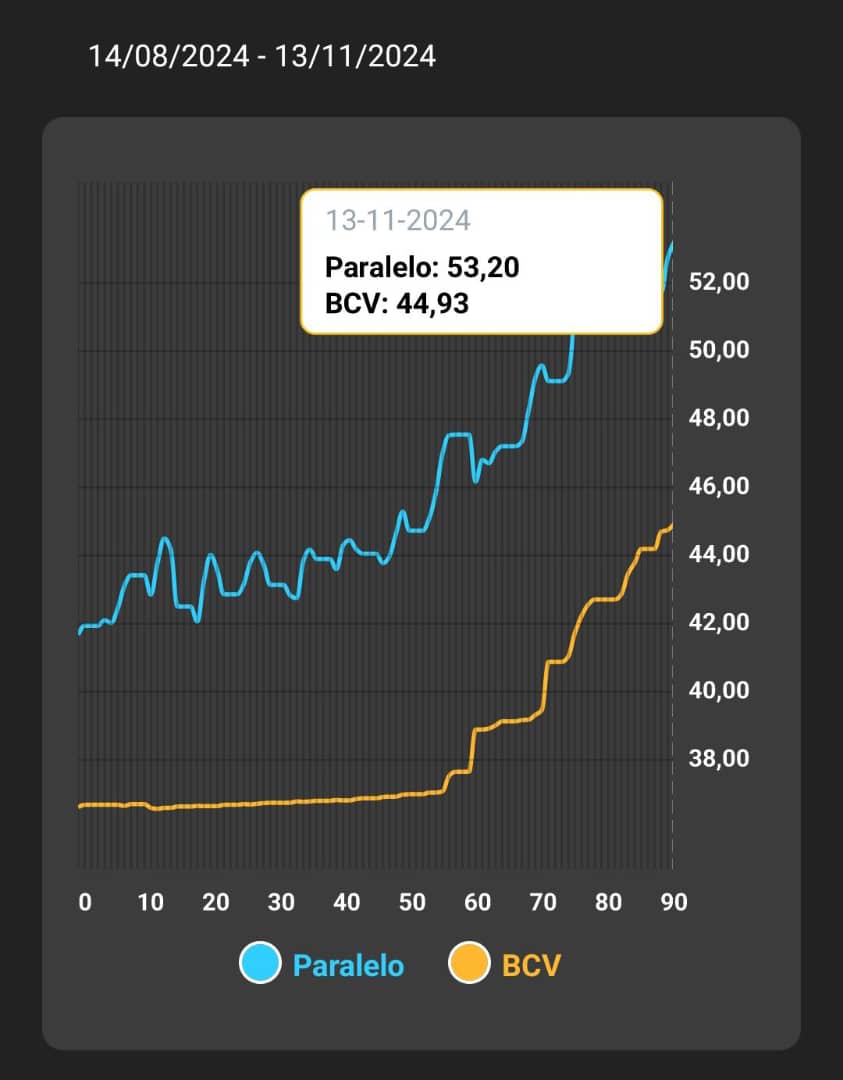Click the 52,00 y-axis label
This screenshot has height=1080, width=843.
[x=719, y=282]
